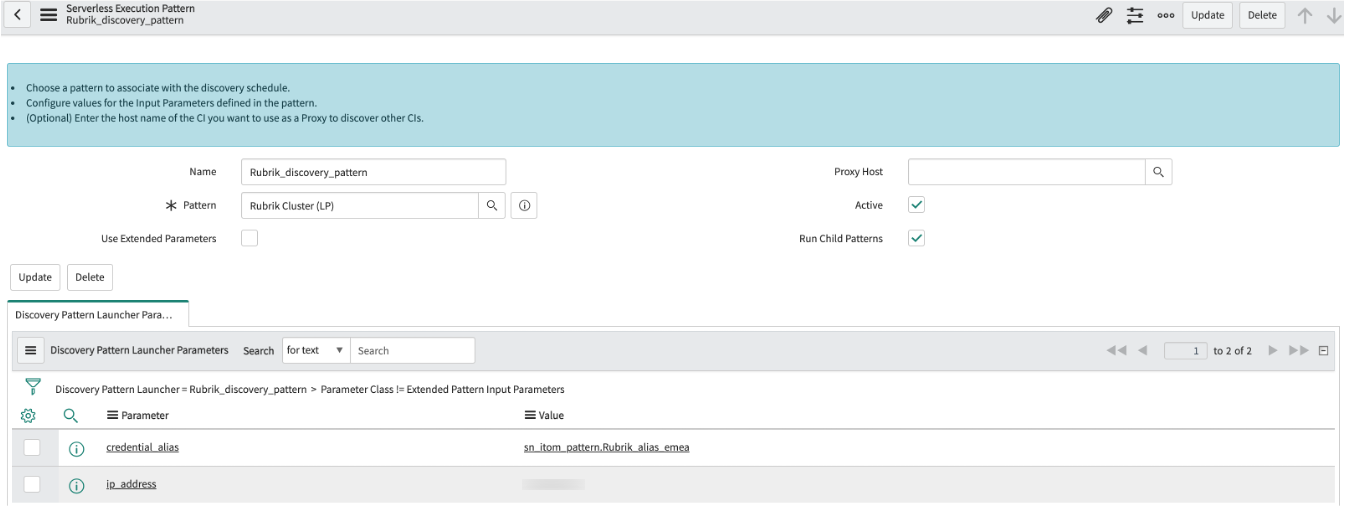Click the Pattern reference field

coord(360,205)
